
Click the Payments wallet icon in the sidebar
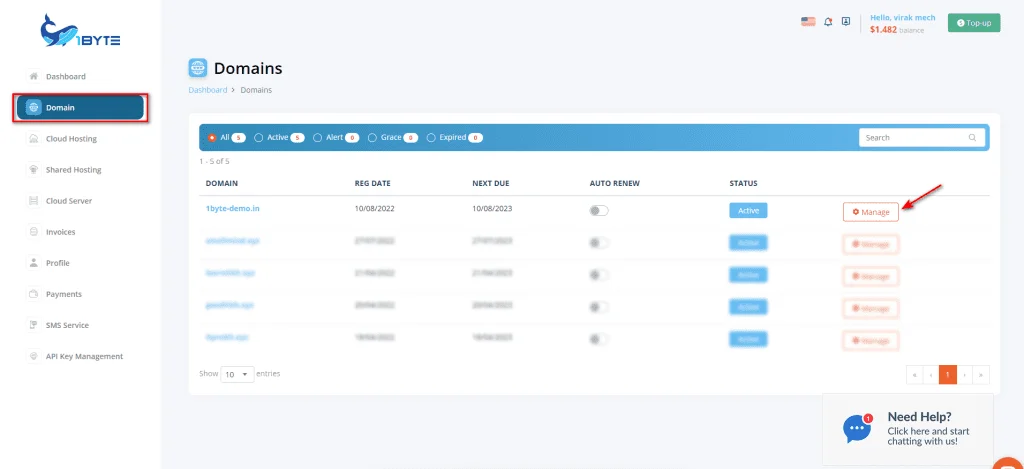(33, 294)
